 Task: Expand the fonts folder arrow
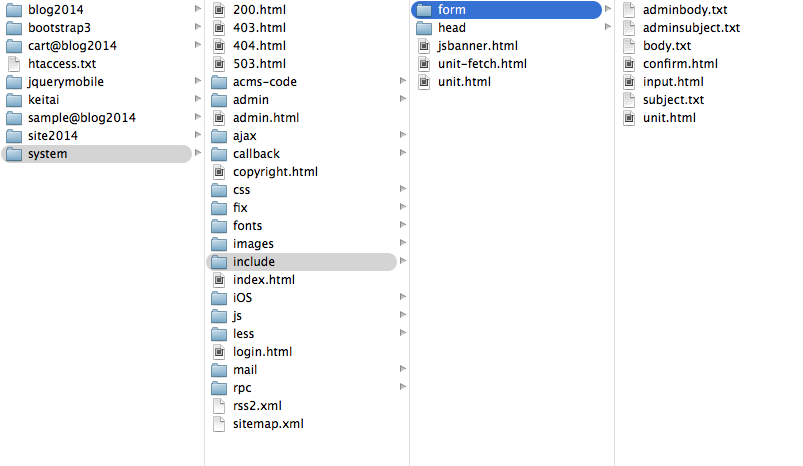(403, 225)
